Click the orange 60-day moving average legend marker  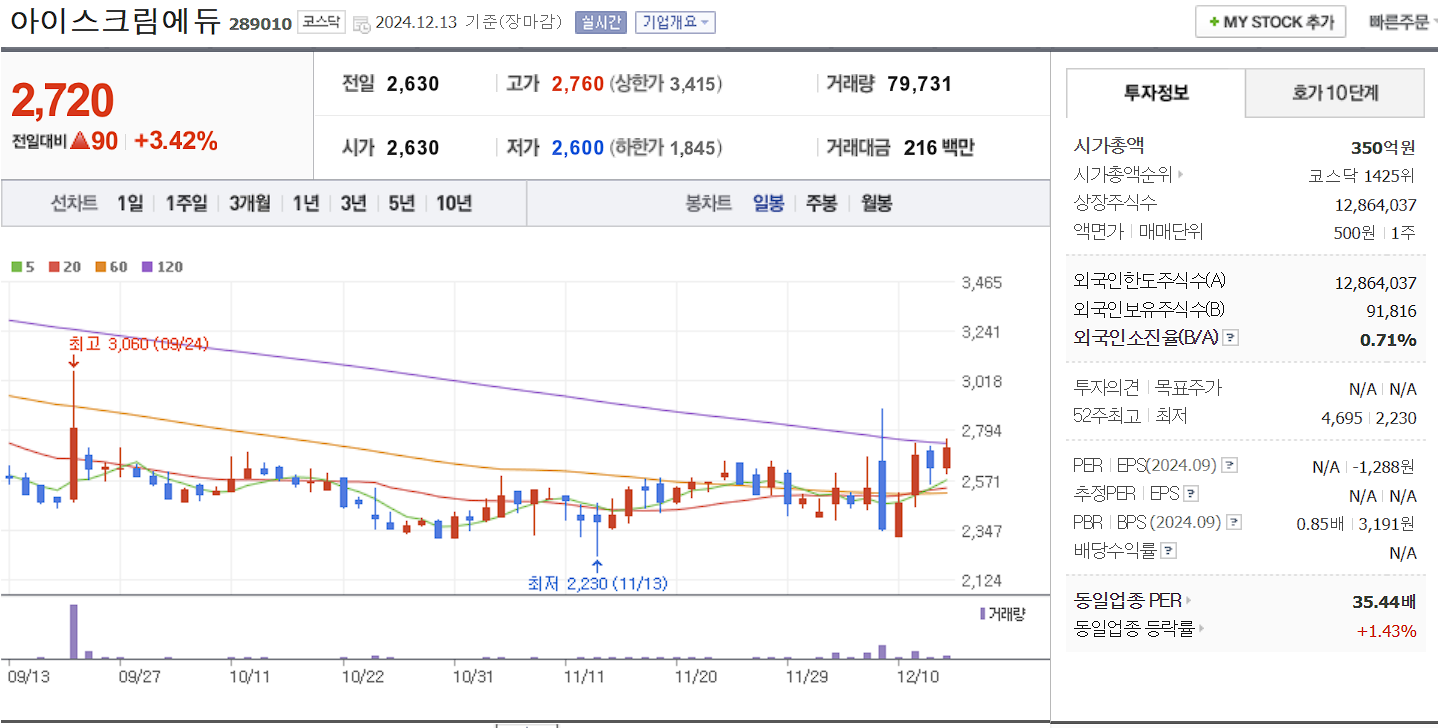pos(101,267)
